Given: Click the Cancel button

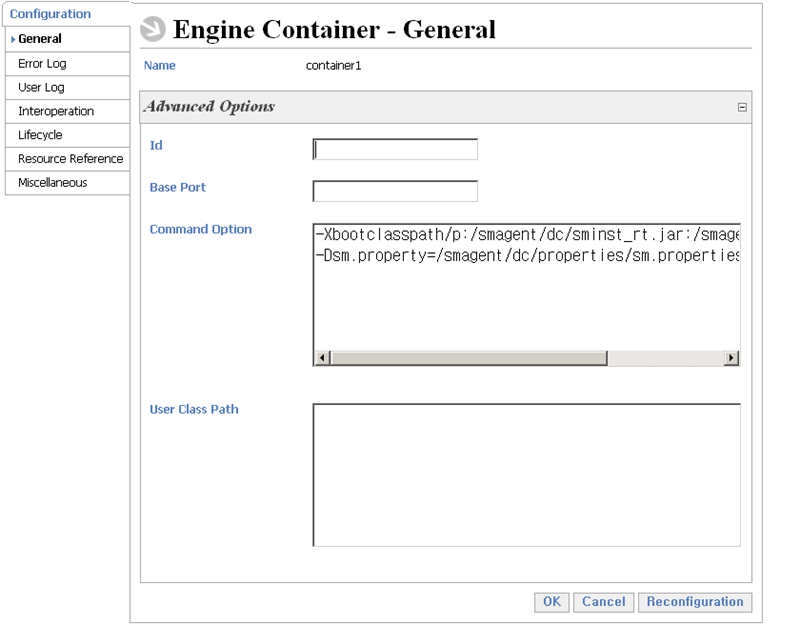Looking at the screenshot, I should tap(604, 602).
